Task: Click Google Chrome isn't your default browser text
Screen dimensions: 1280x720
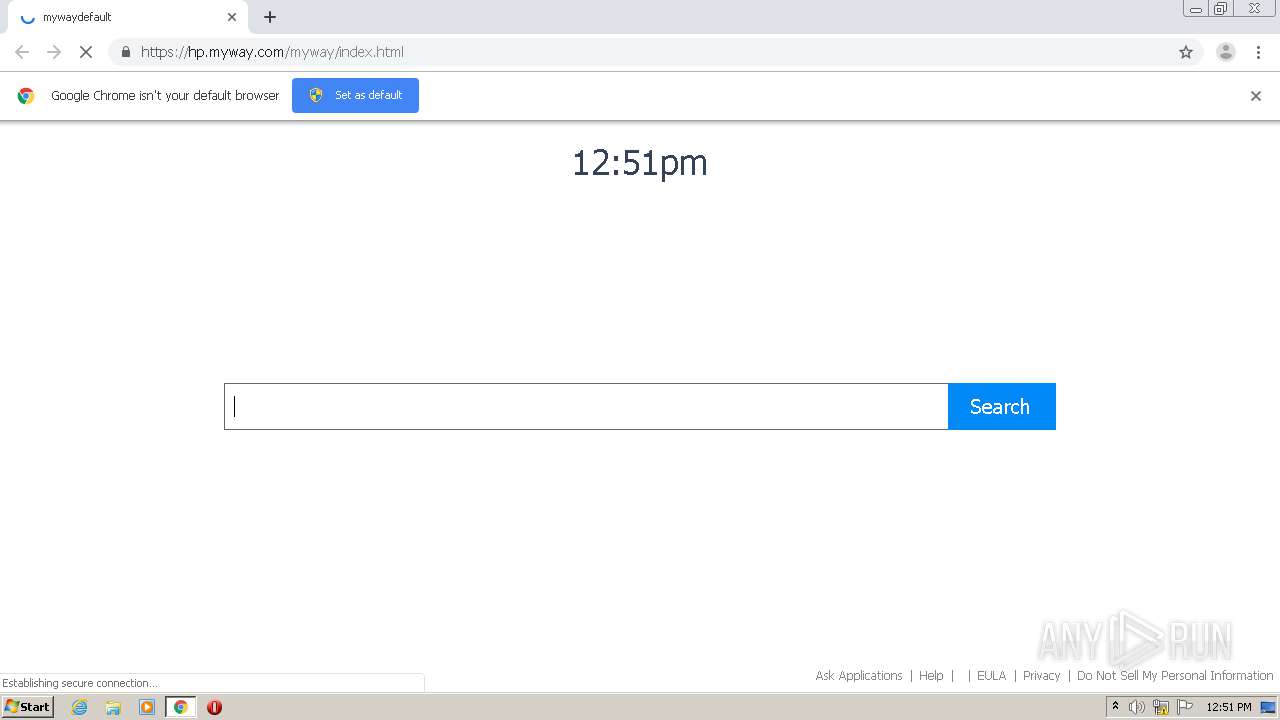Action: (165, 96)
